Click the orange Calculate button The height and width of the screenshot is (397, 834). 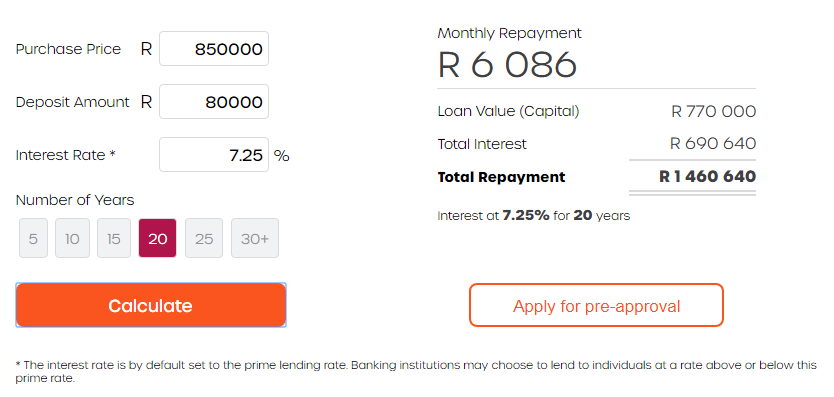pyautogui.click(x=151, y=305)
